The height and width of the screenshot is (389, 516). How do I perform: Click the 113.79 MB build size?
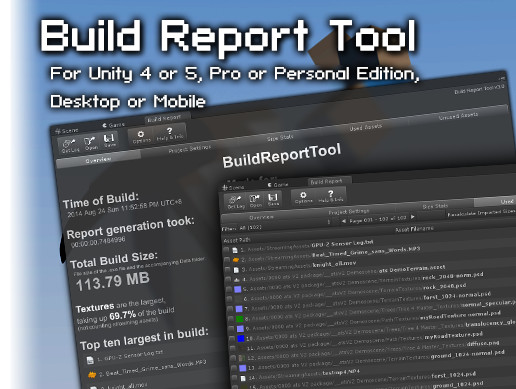click(x=112, y=281)
